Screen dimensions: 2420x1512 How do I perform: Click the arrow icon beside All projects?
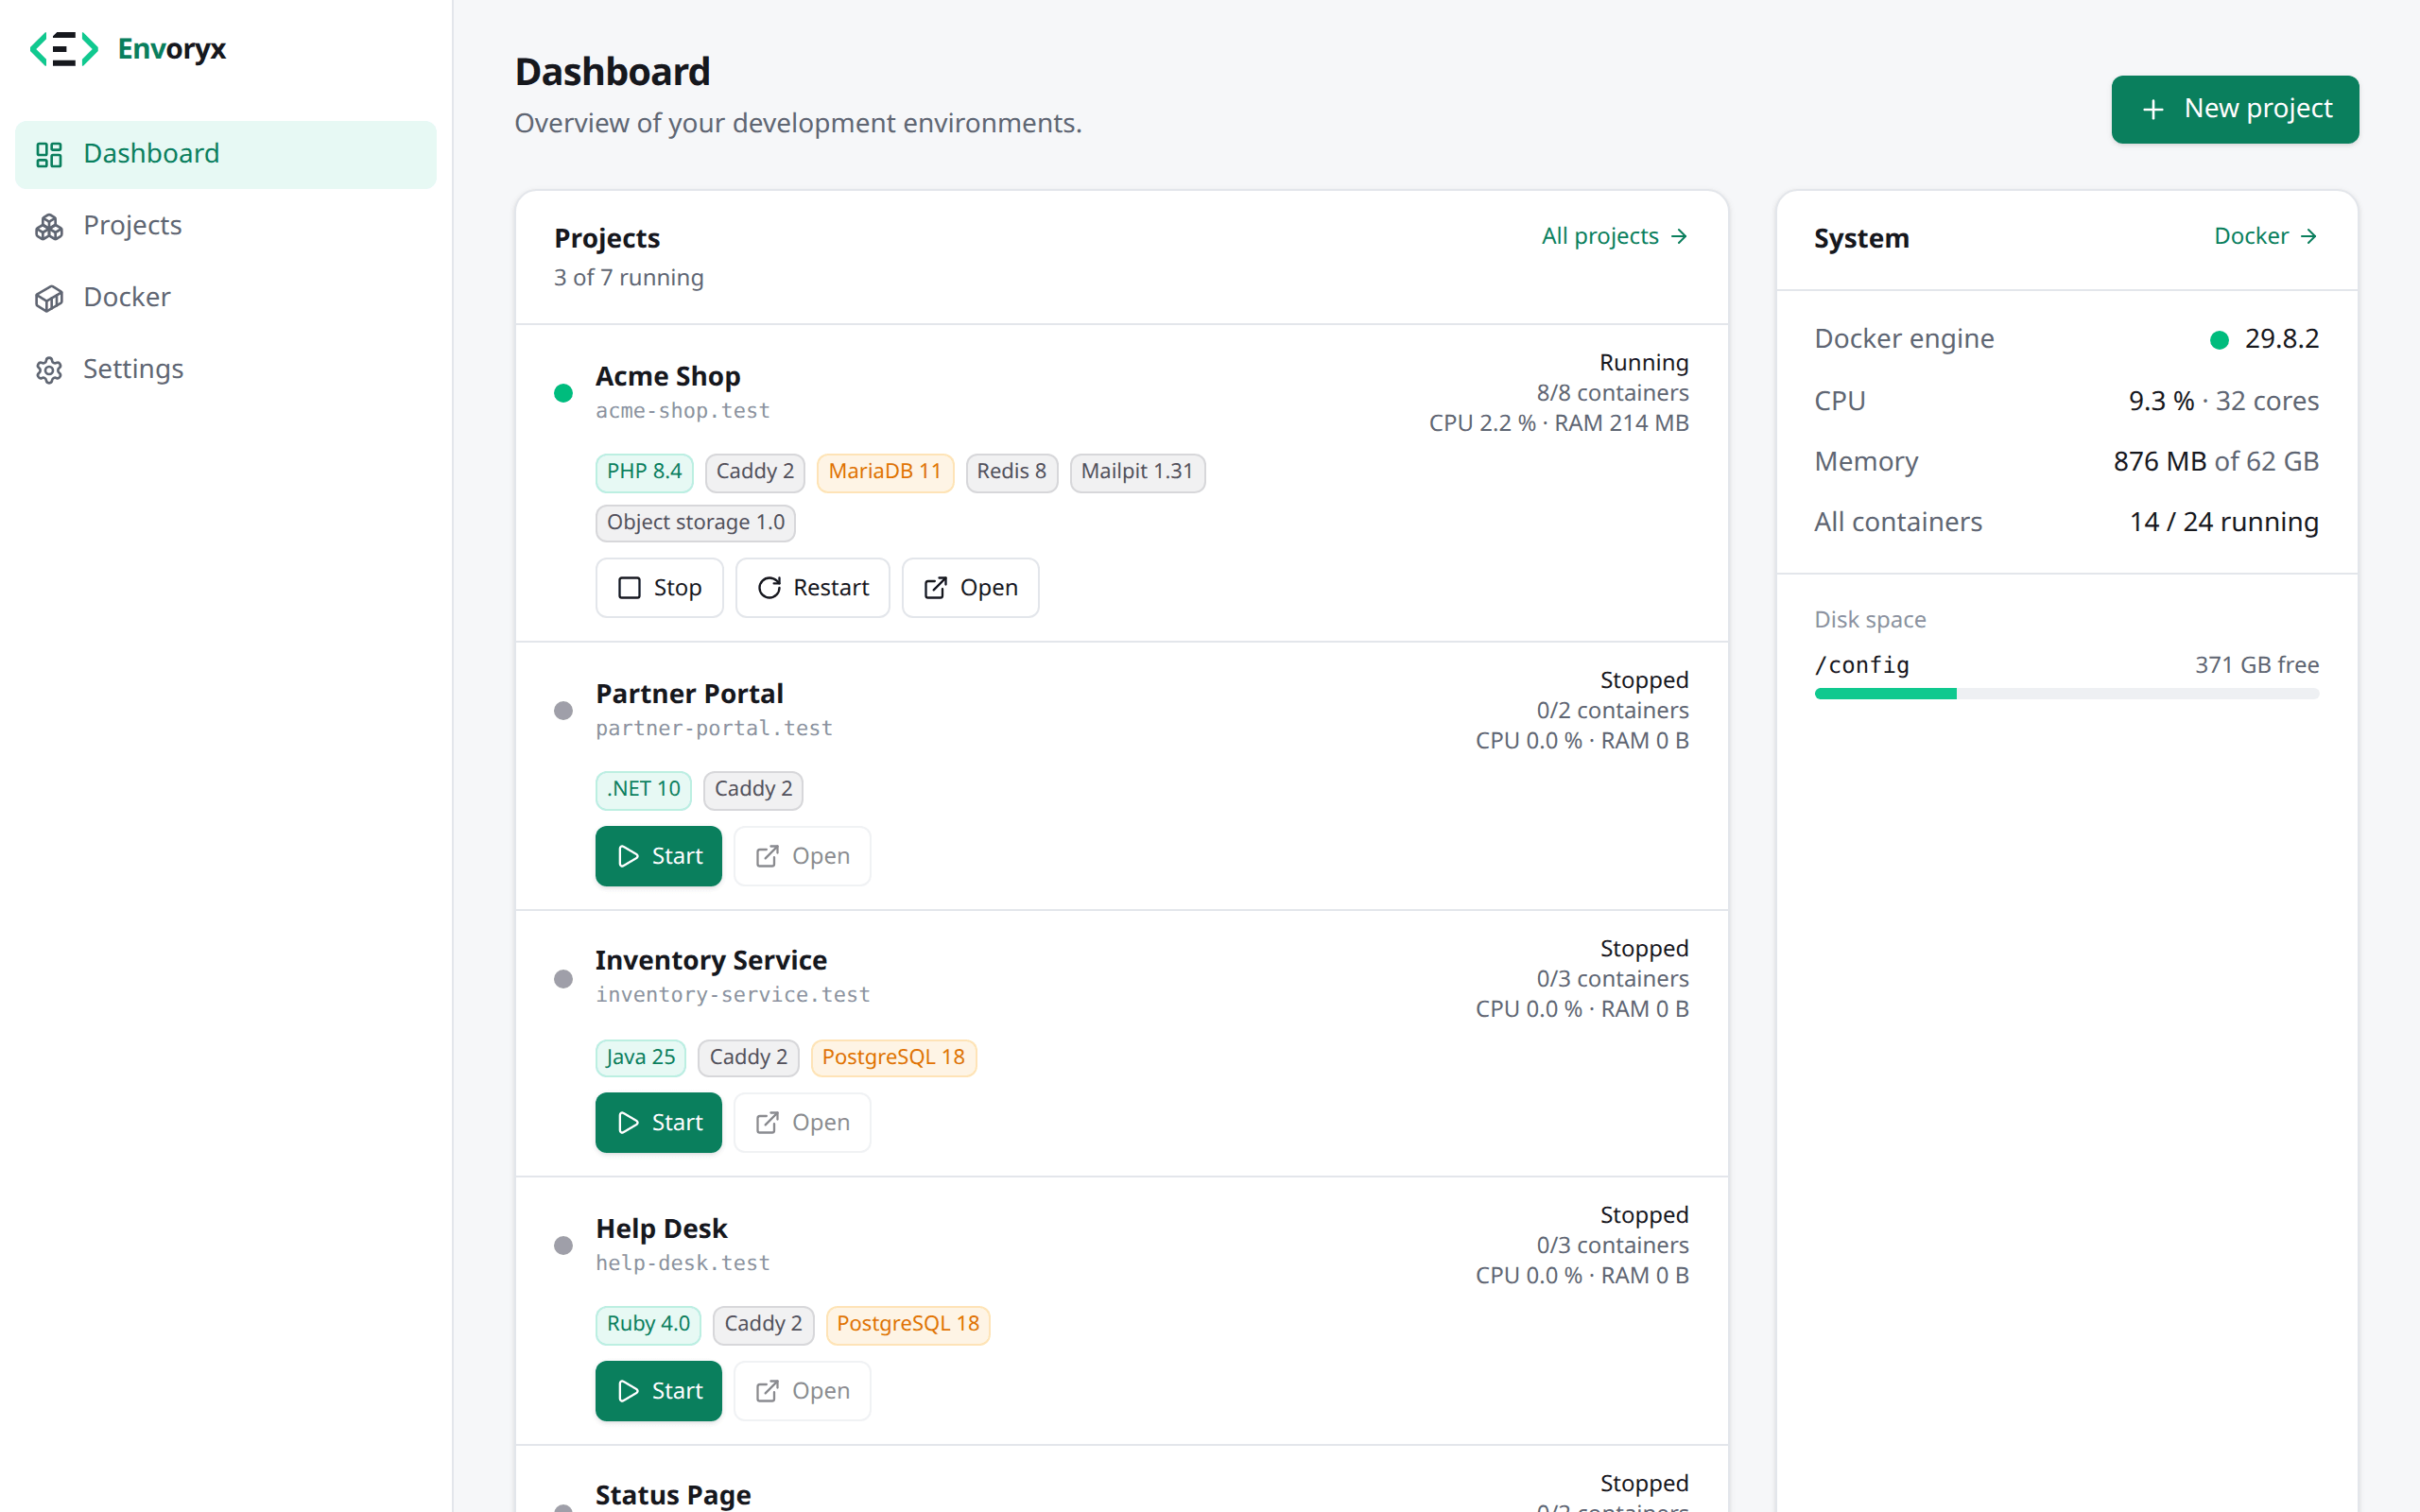(1679, 236)
